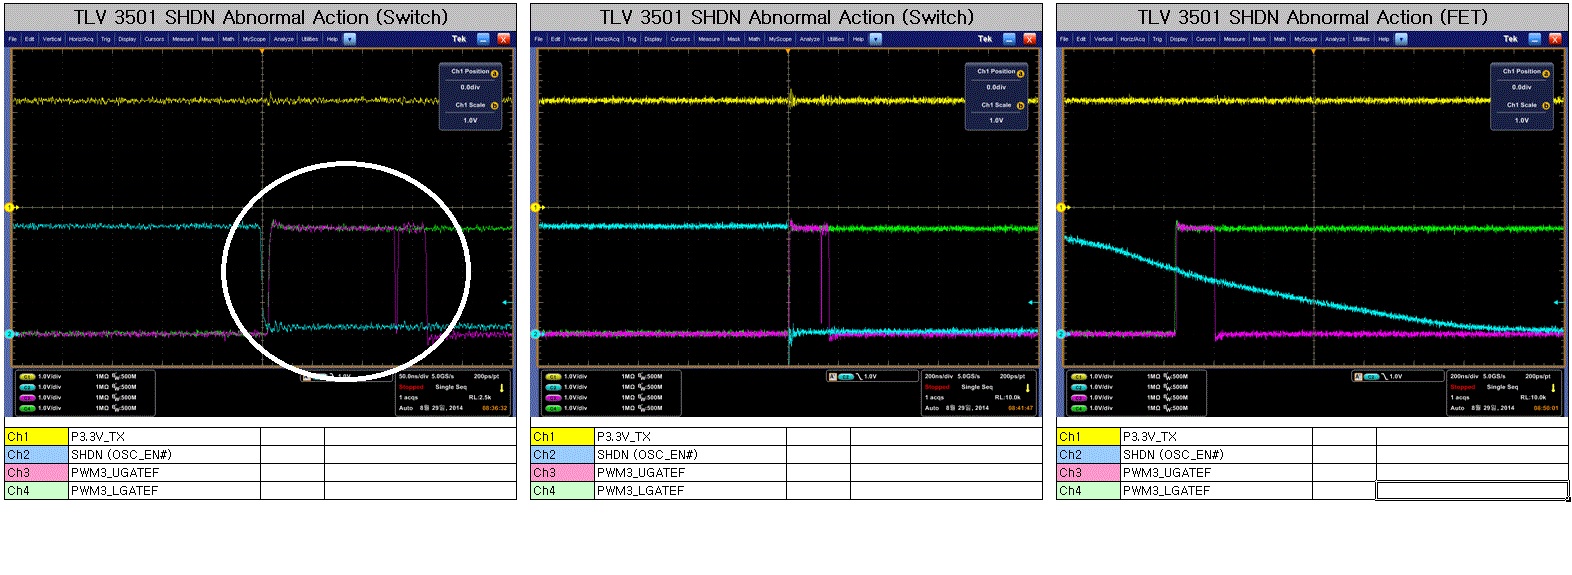Expand menu-bar dropdown arrow in middle scope
1572x575 pixels.
tap(875, 39)
